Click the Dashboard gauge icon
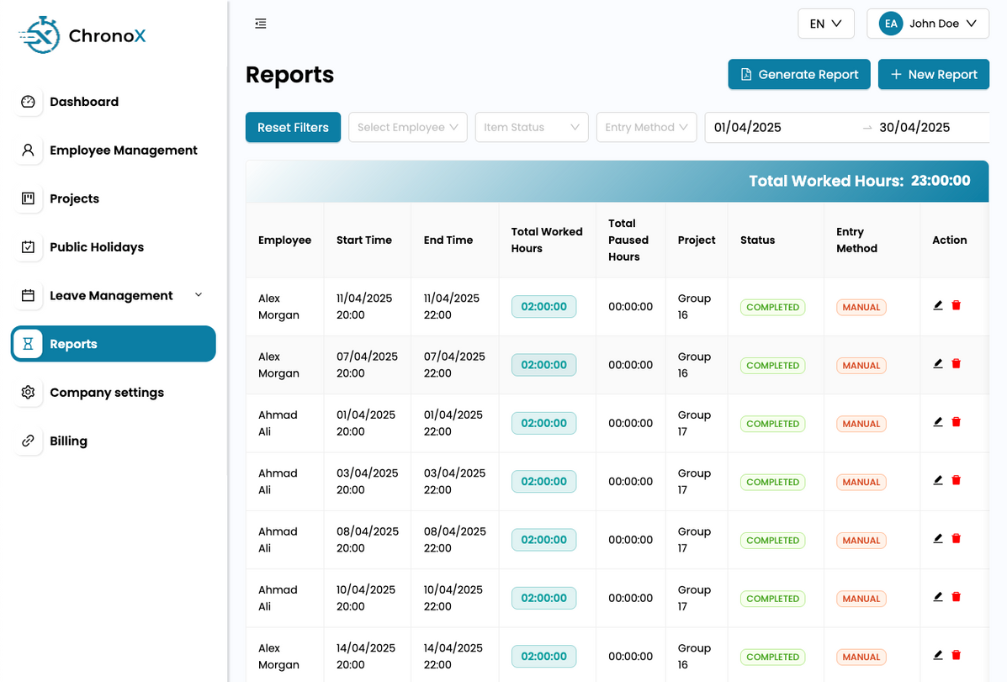This screenshot has width=1007, height=682. point(28,101)
